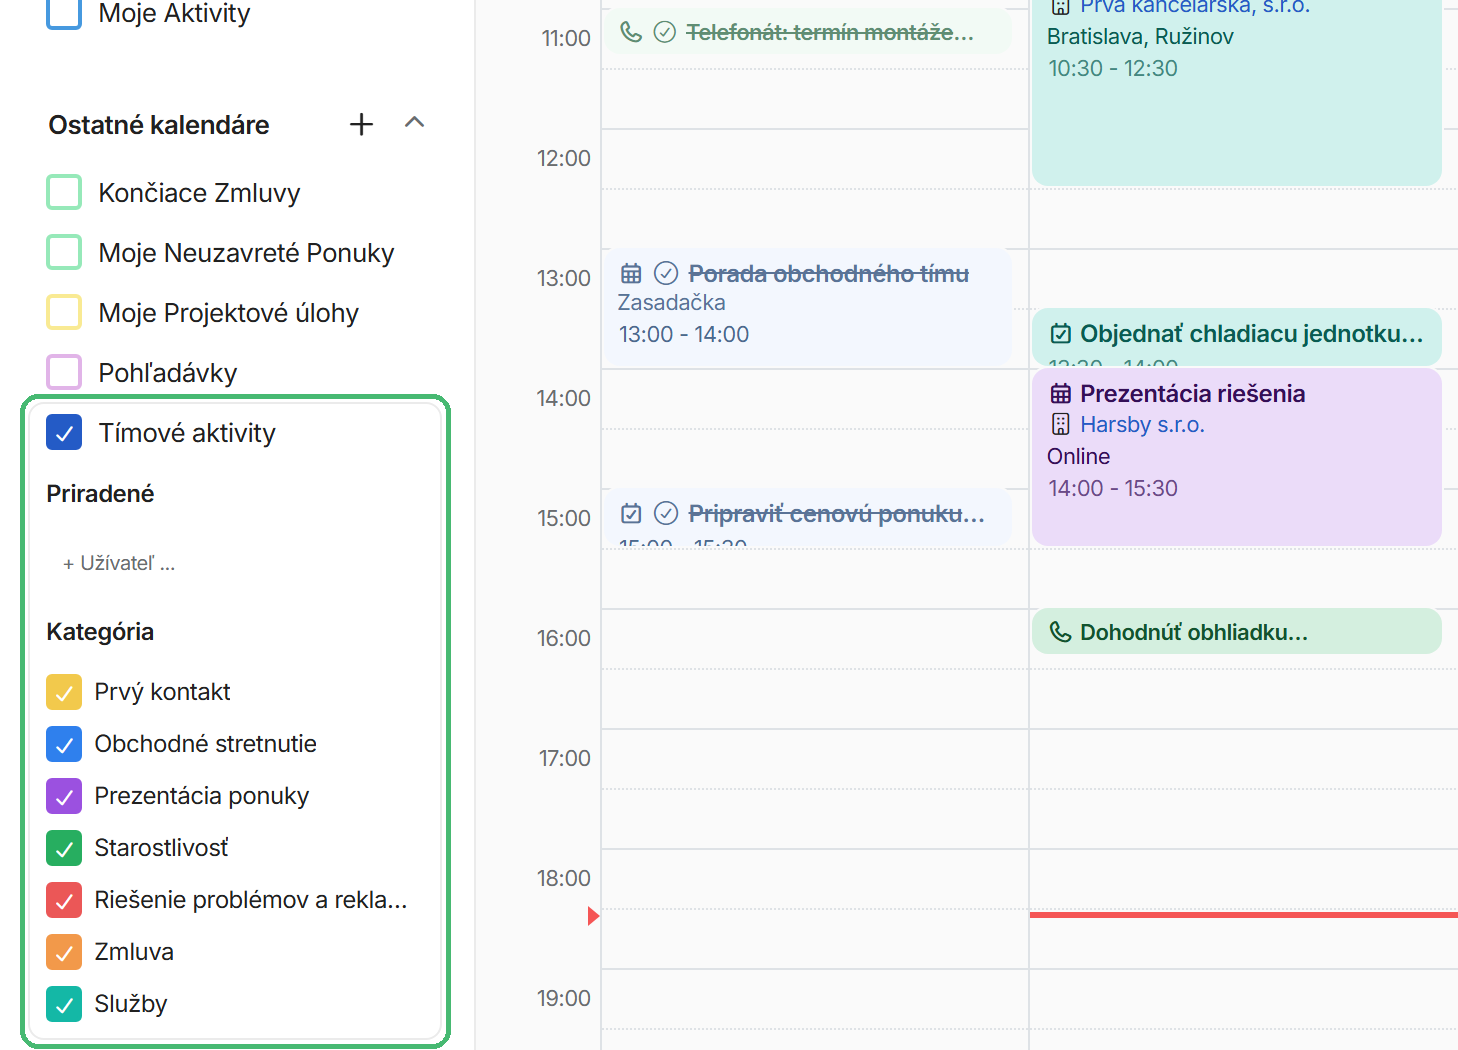Viewport: 1458px width, 1050px height.
Task: Click the phone icon on Telefonát event
Action: (x=631, y=32)
